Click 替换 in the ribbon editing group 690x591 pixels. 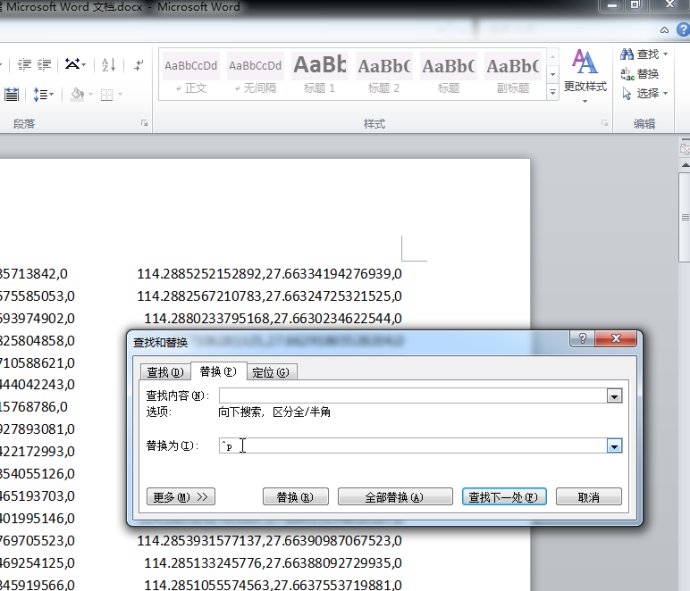[640, 74]
